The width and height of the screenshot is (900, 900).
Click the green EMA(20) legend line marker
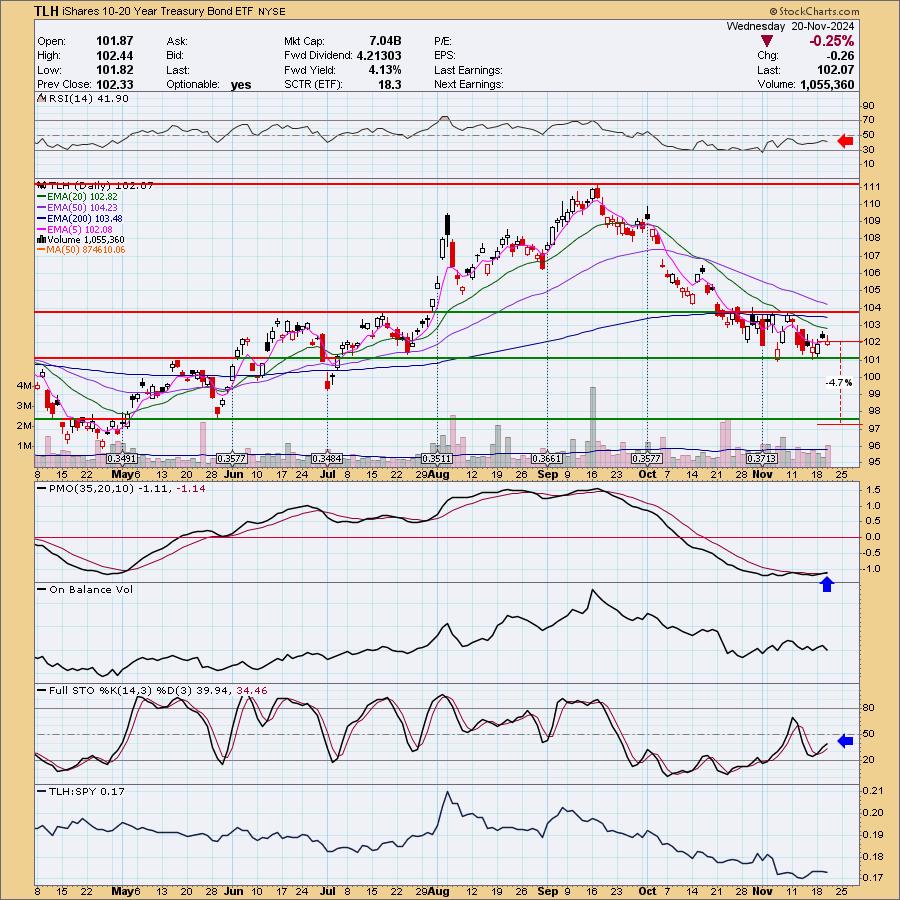click(41, 196)
